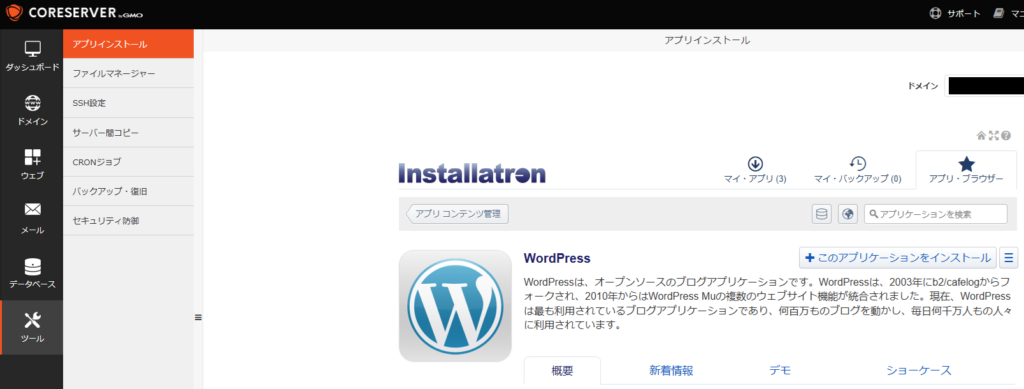Viewport: 1024px width, 389px height.
Task: Click the WordPress title heading
Action: coord(557,258)
